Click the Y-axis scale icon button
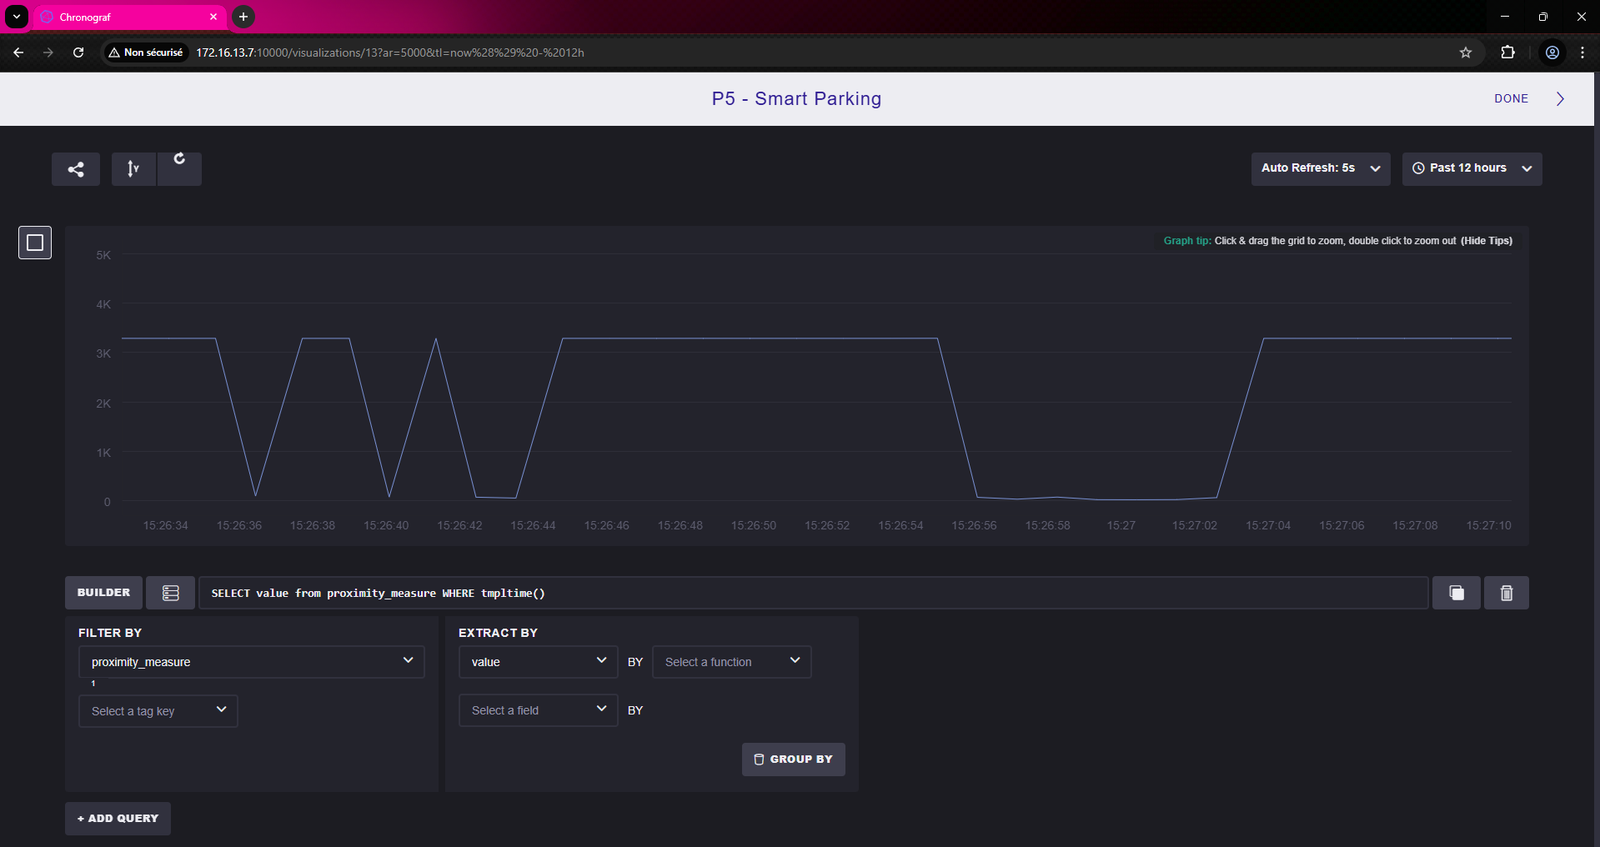This screenshot has width=1600, height=847. 133,169
